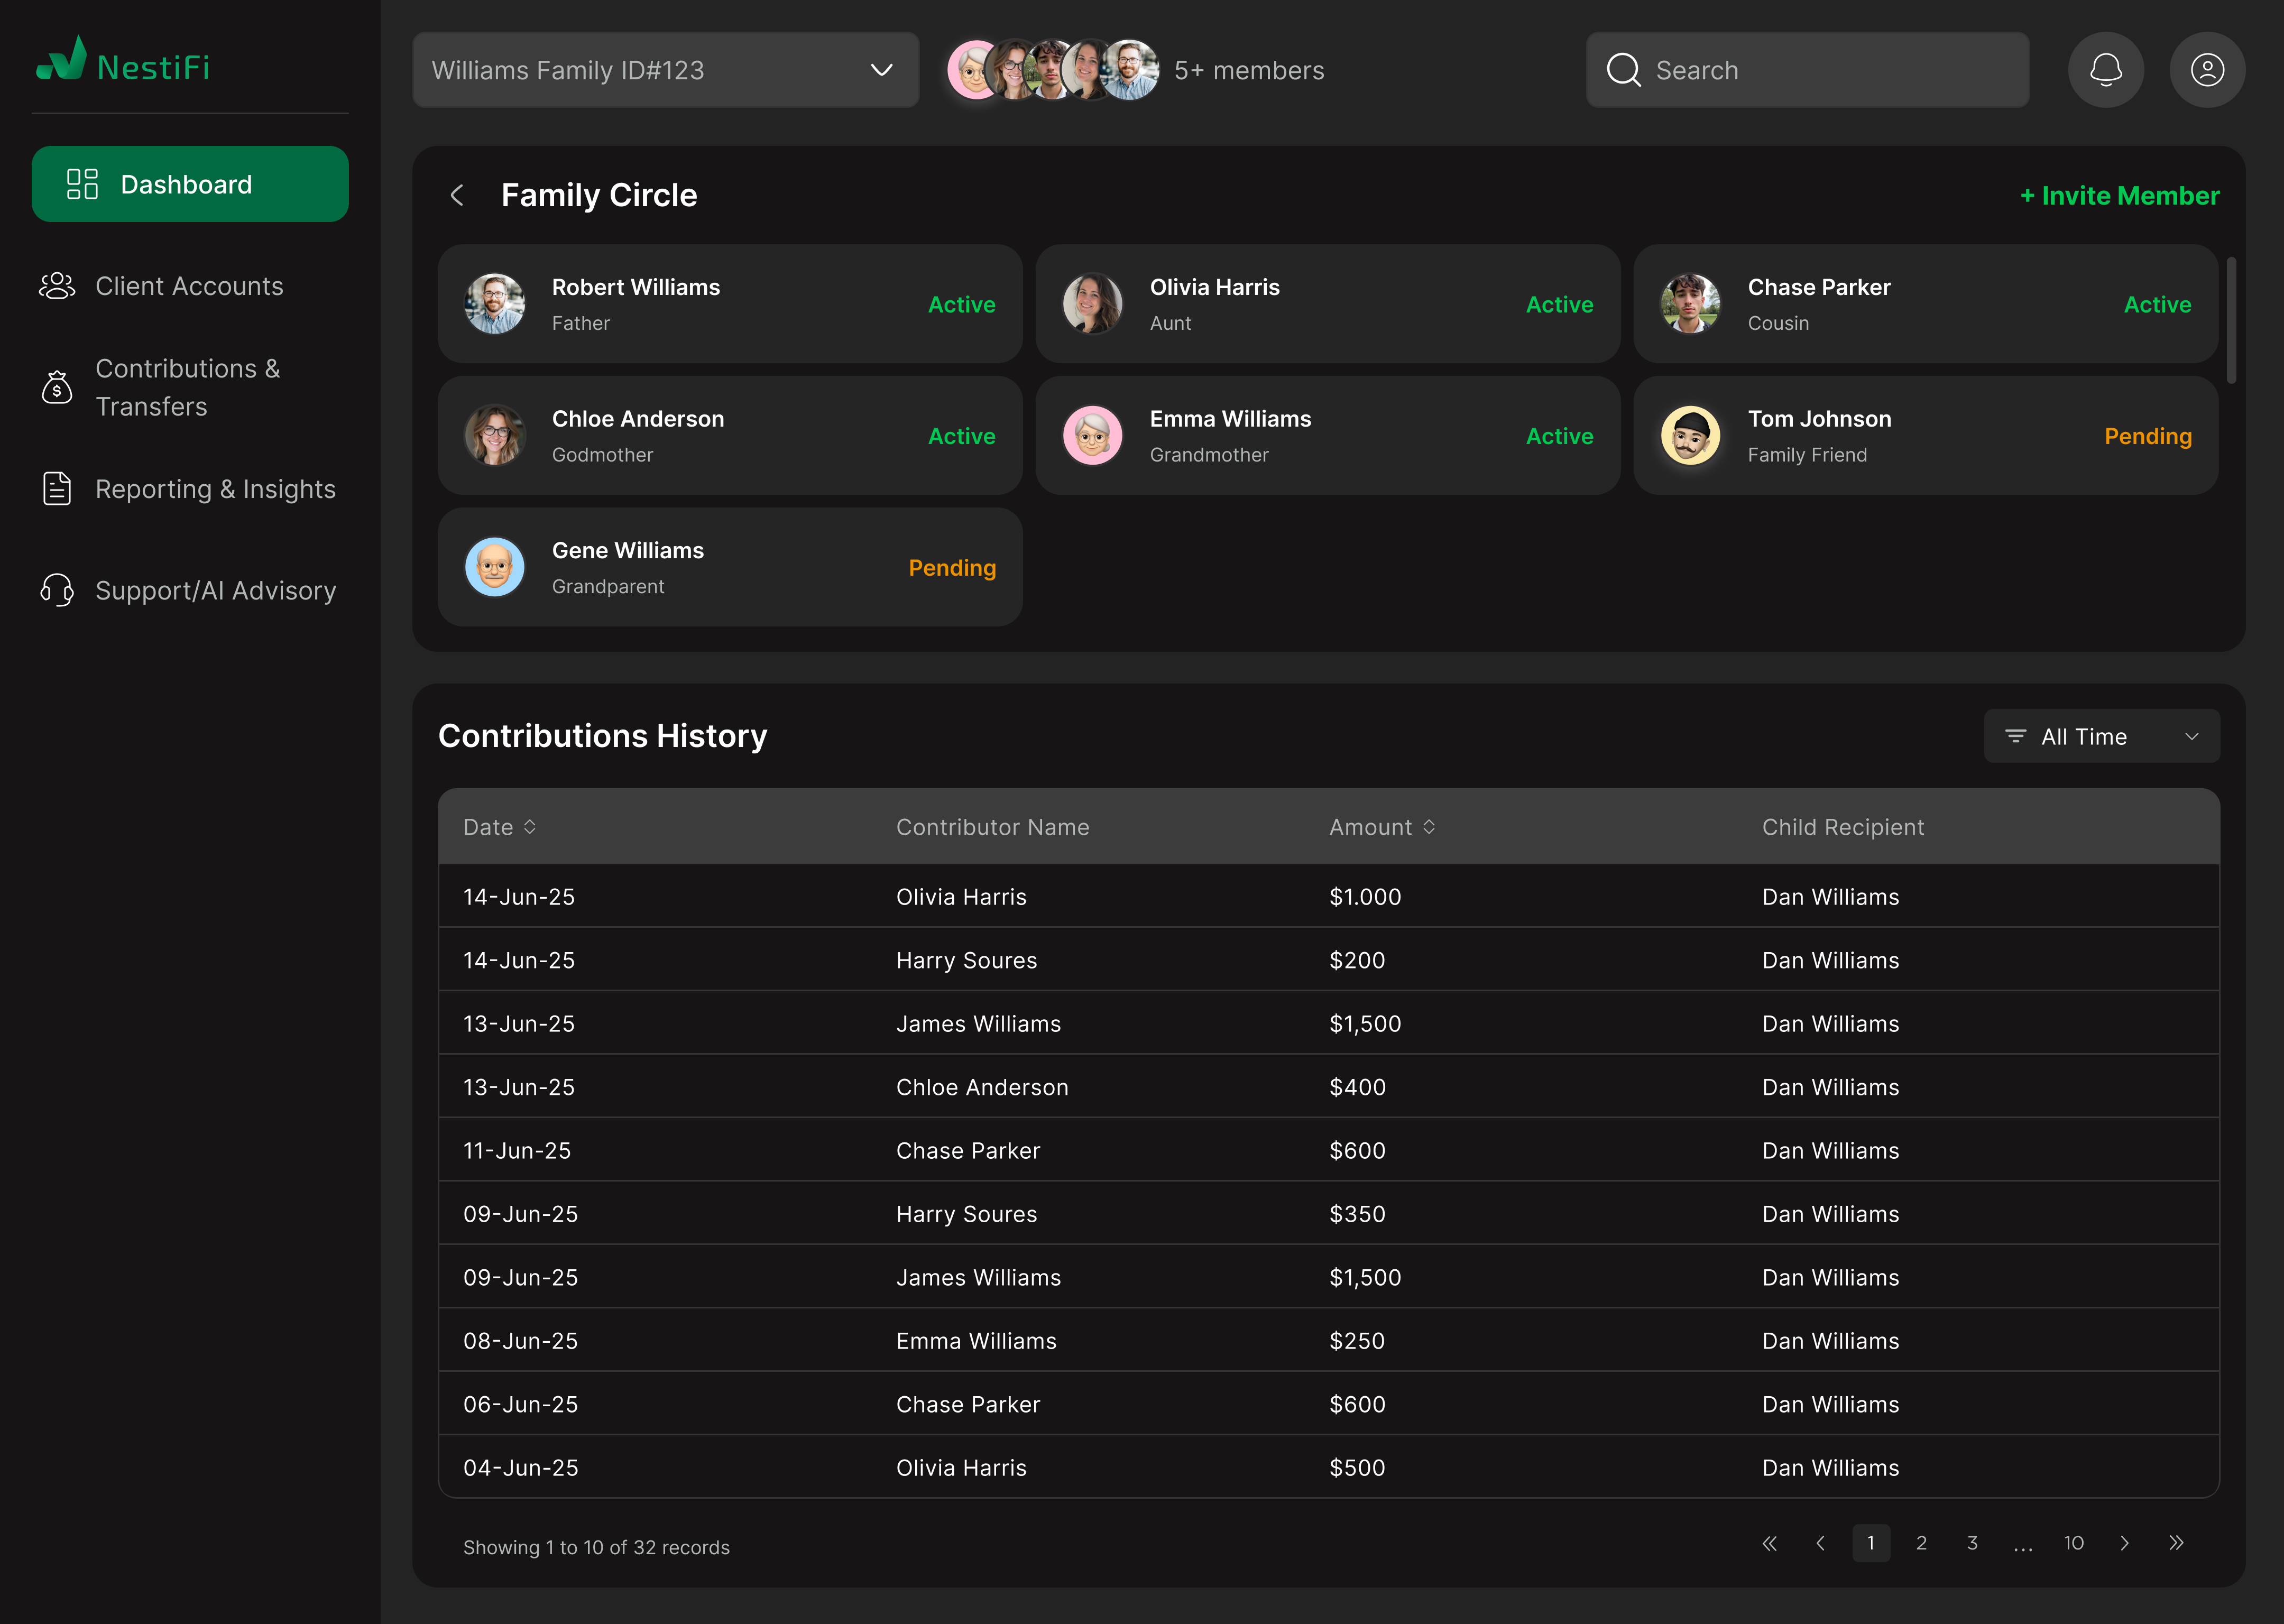Select Tom Johnson pending member card

1925,436
